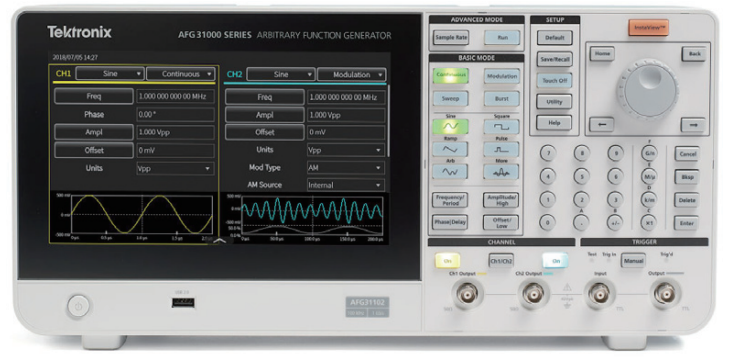733x360 pixels.
Task: Select the Arb waveform button
Action: pos(450,172)
